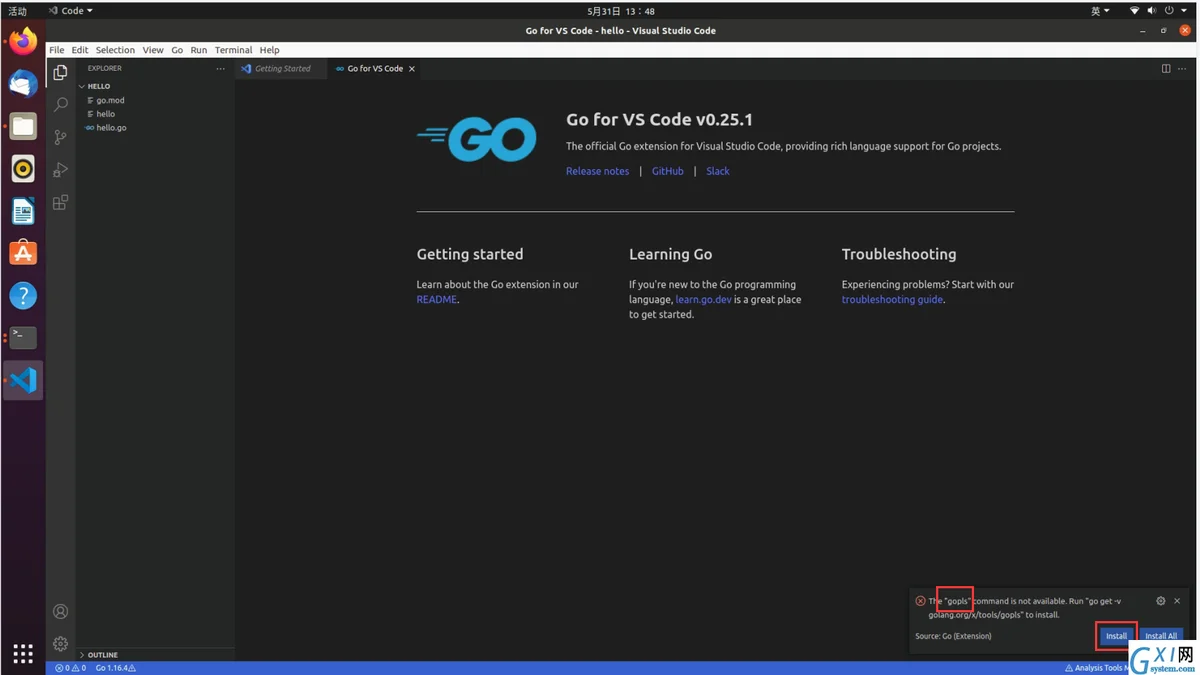Open the troubleshooting guide link
The width and height of the screenshot is (1200, 675).
[x=892, y=299]
